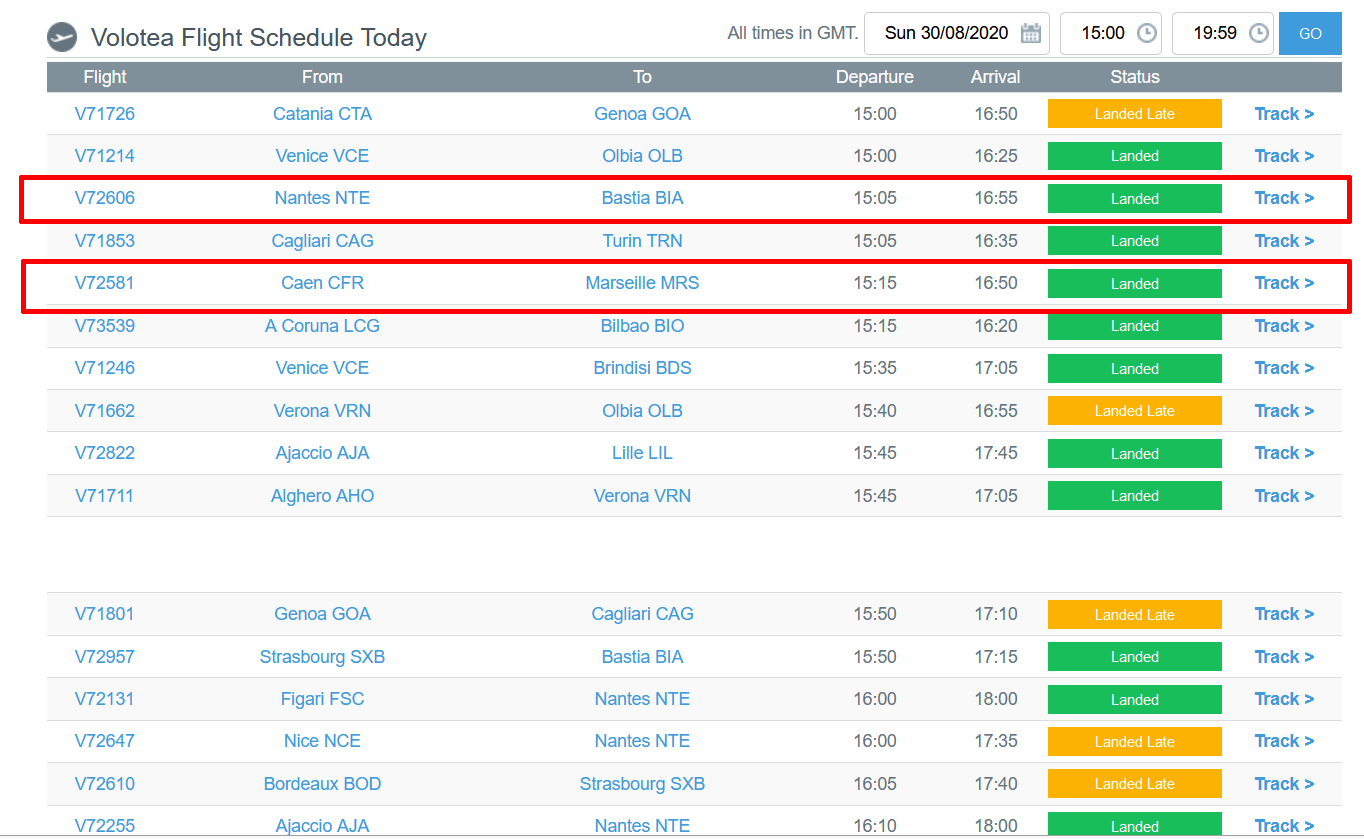Viewport: 1364px width, 839px height.
Task: Track the Caen to Marseille flight
Action: point(1284,283)
